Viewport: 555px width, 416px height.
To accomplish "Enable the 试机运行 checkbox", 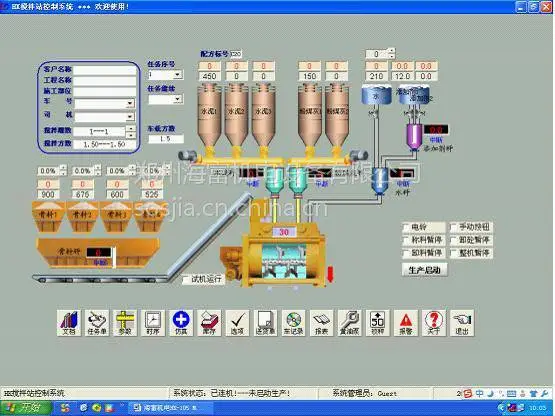I will (x=186, y=279).
